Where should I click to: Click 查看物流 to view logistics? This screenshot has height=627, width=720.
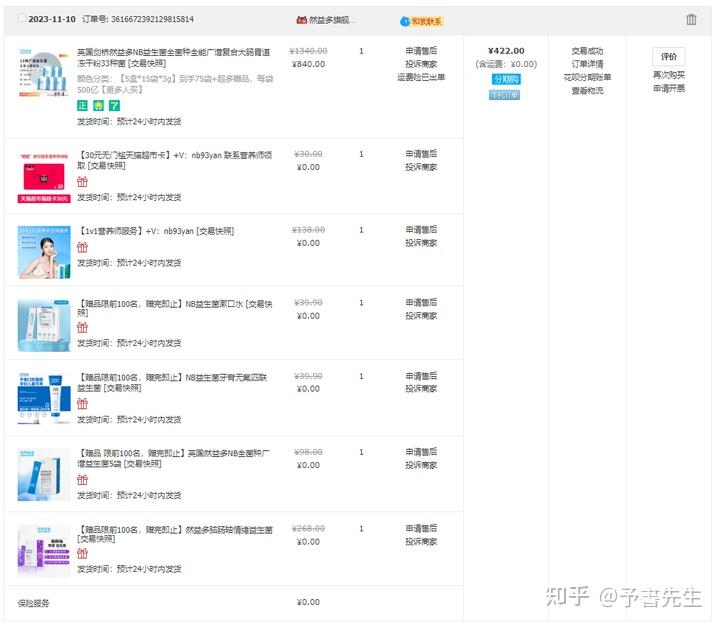coord(587,90)
